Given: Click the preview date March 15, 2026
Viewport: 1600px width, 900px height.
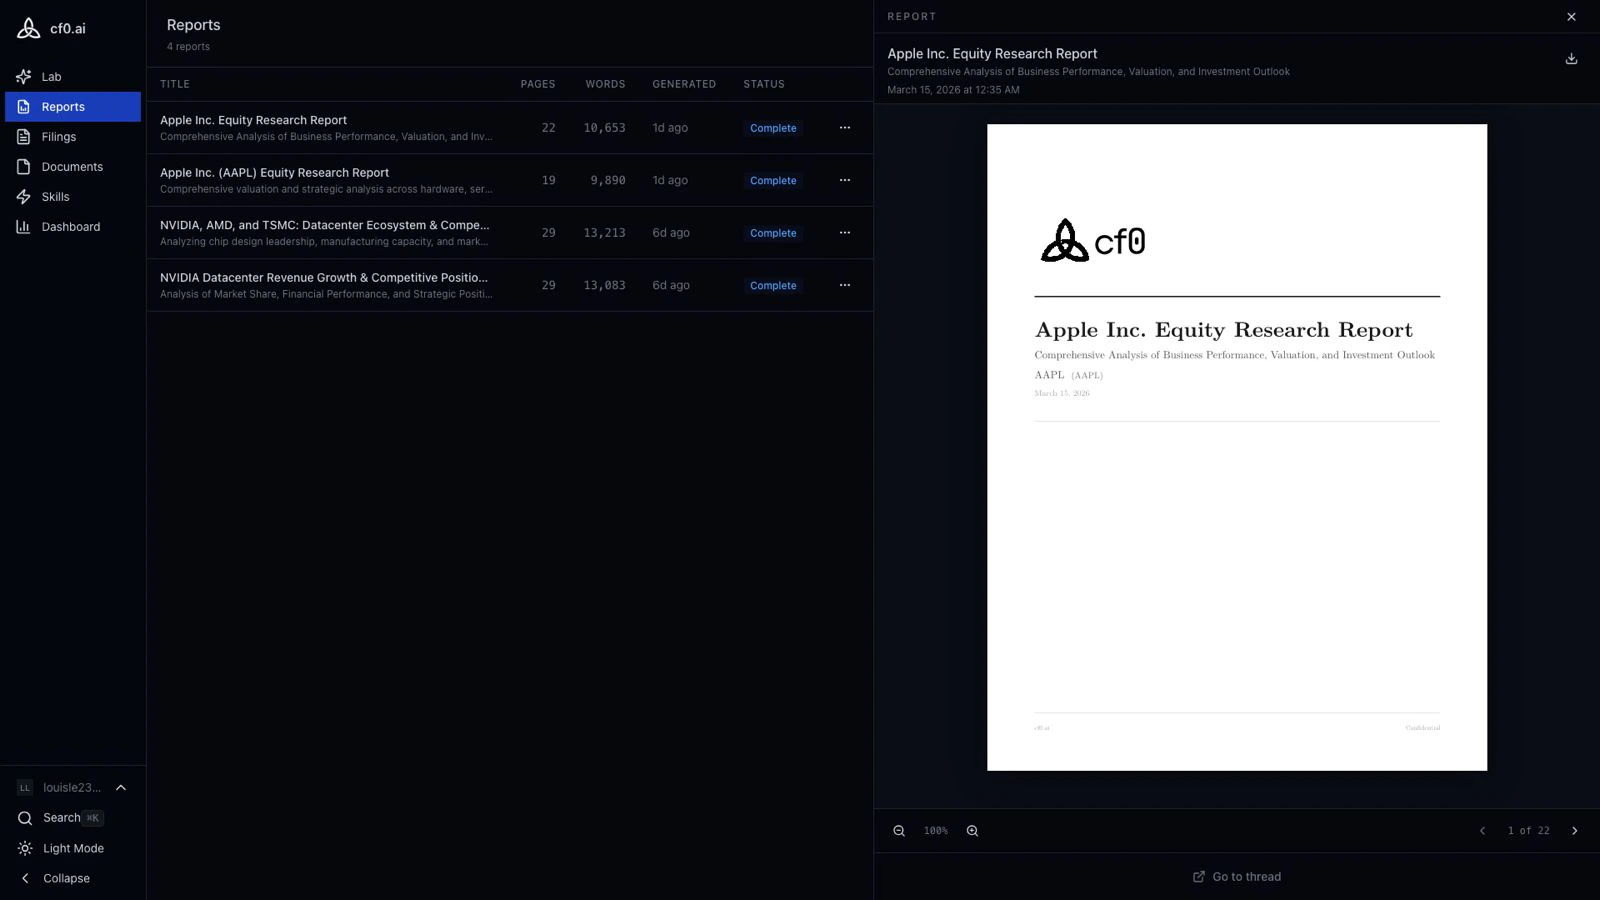Looking at the screenshot, I should [x=953, y=90].
